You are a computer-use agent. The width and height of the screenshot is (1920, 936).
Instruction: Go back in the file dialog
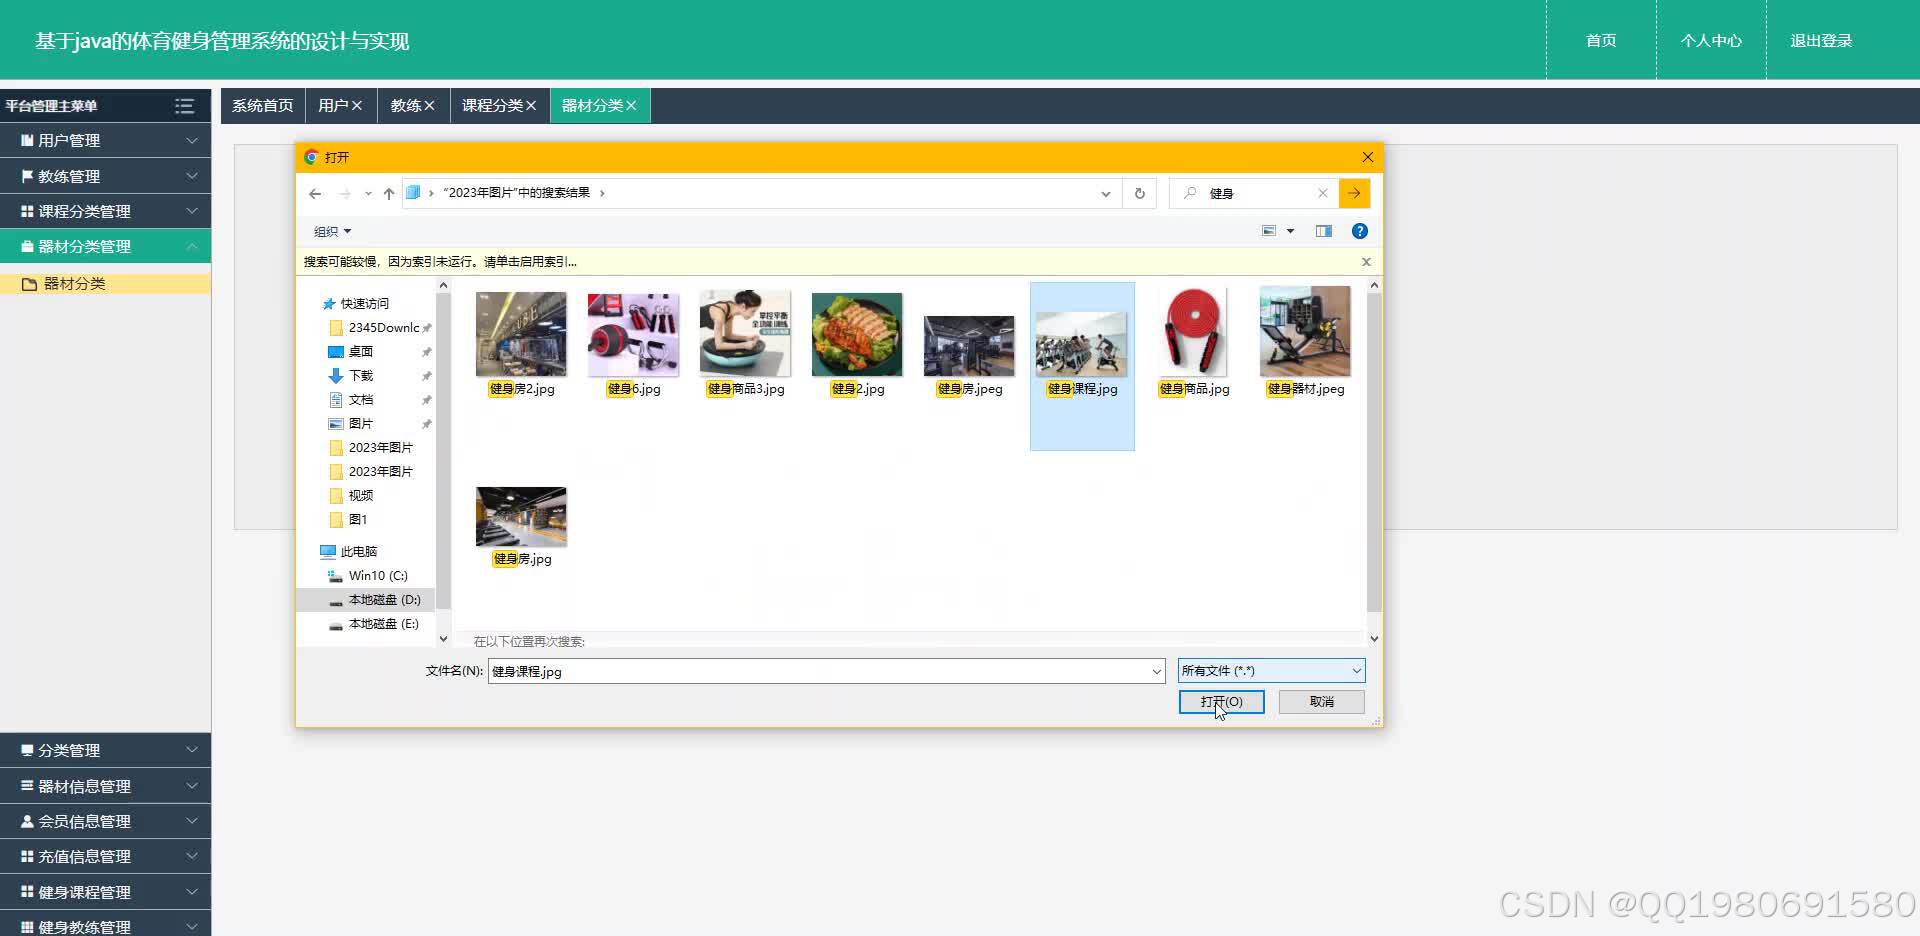(x=315, y=194)
